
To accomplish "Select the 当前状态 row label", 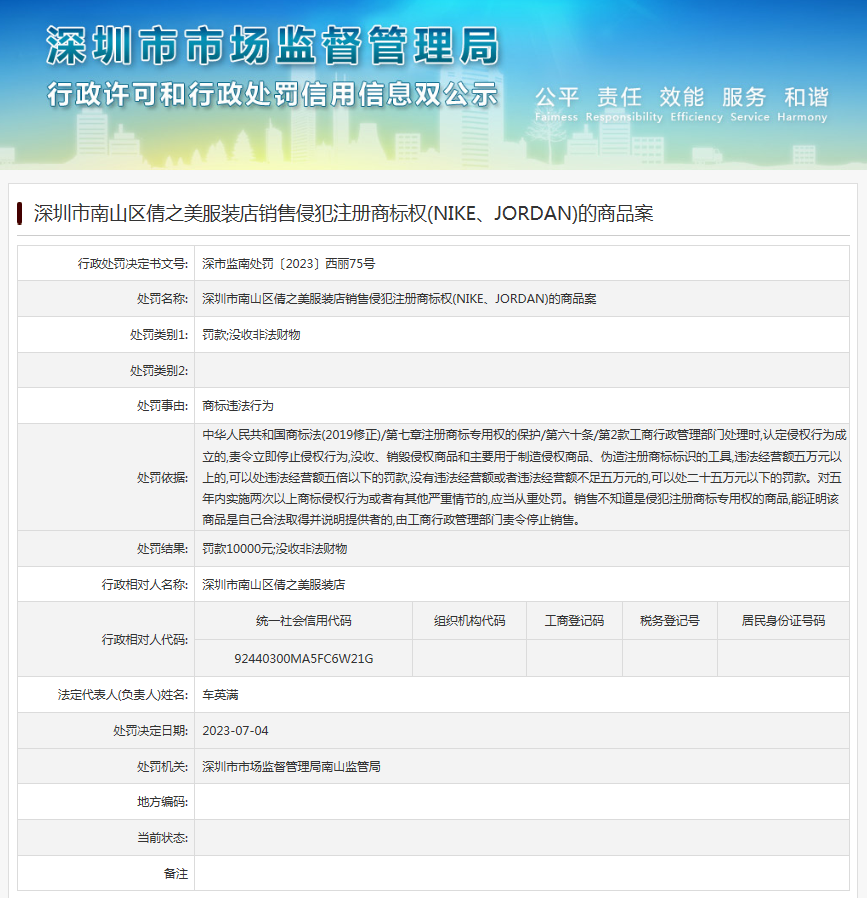I will [163, 838].
